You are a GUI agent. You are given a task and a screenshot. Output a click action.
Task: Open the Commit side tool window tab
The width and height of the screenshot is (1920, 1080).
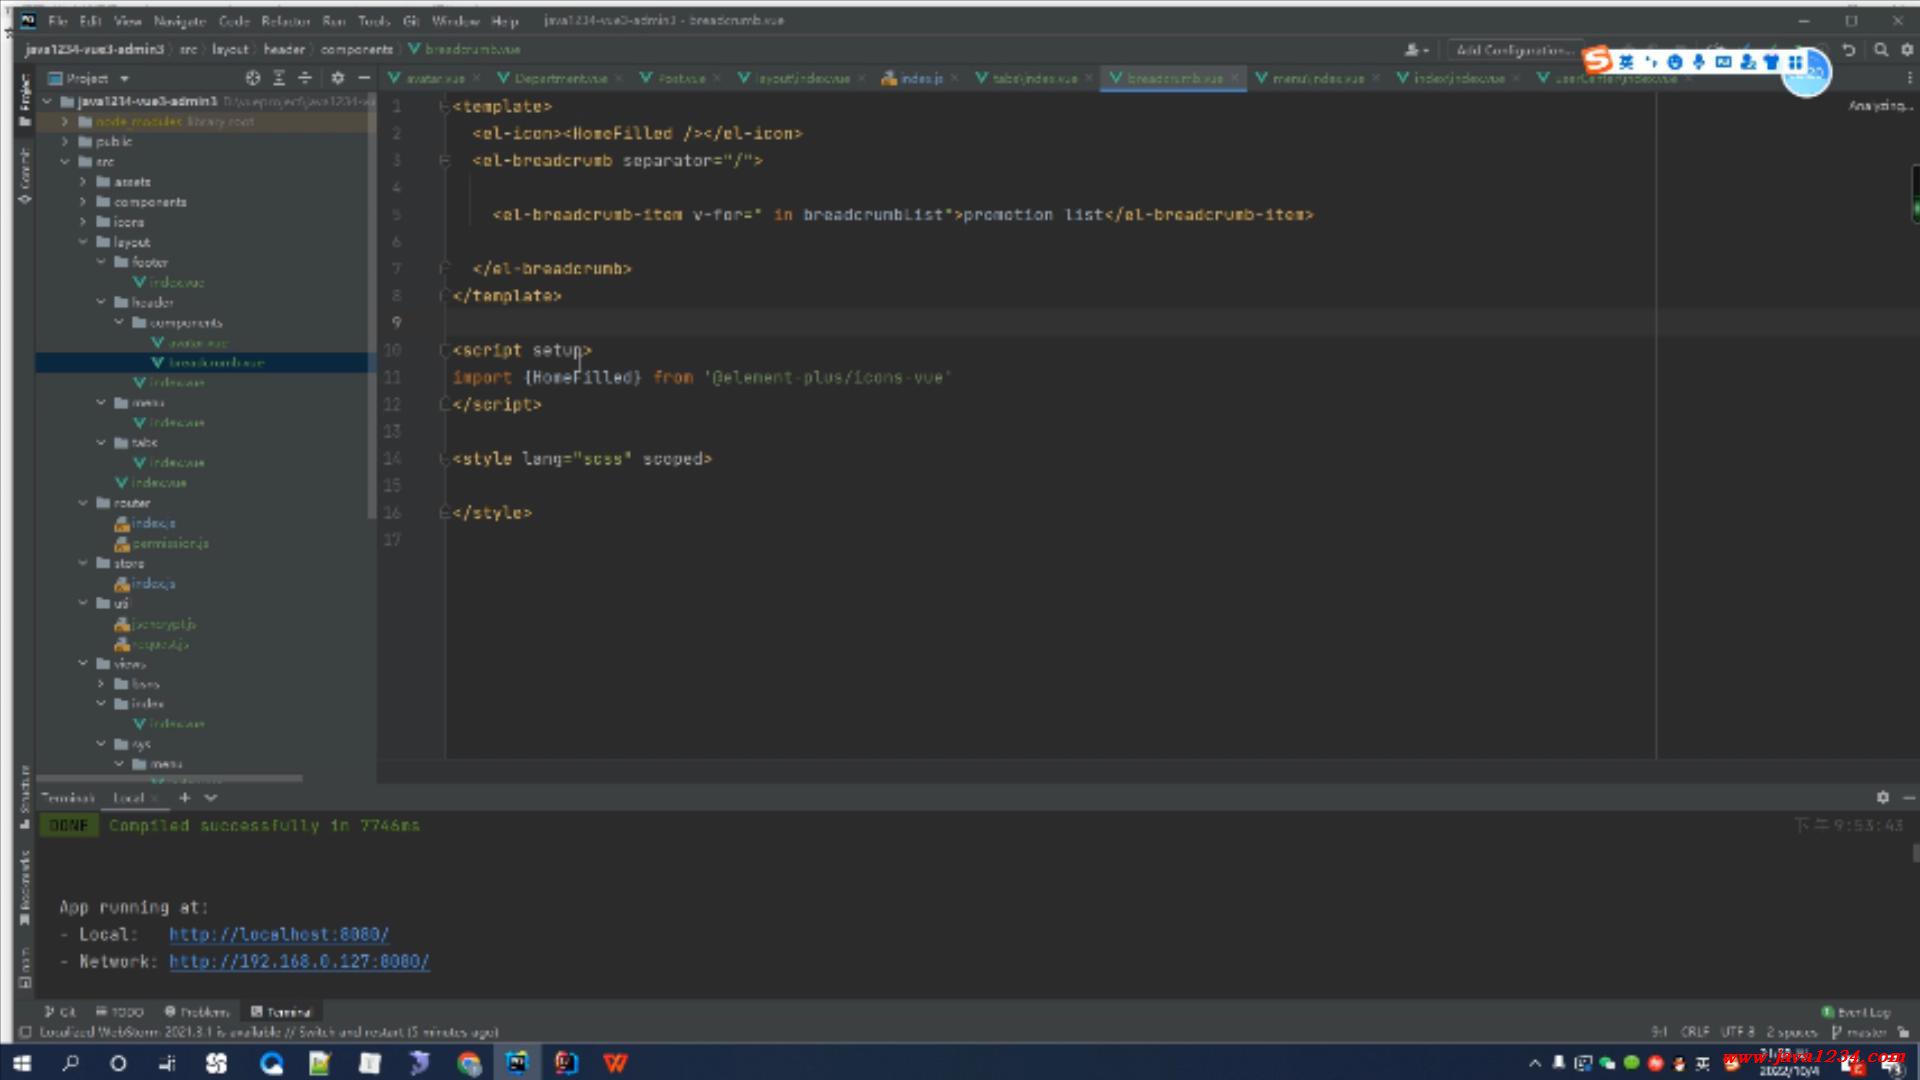pos(25,176)
